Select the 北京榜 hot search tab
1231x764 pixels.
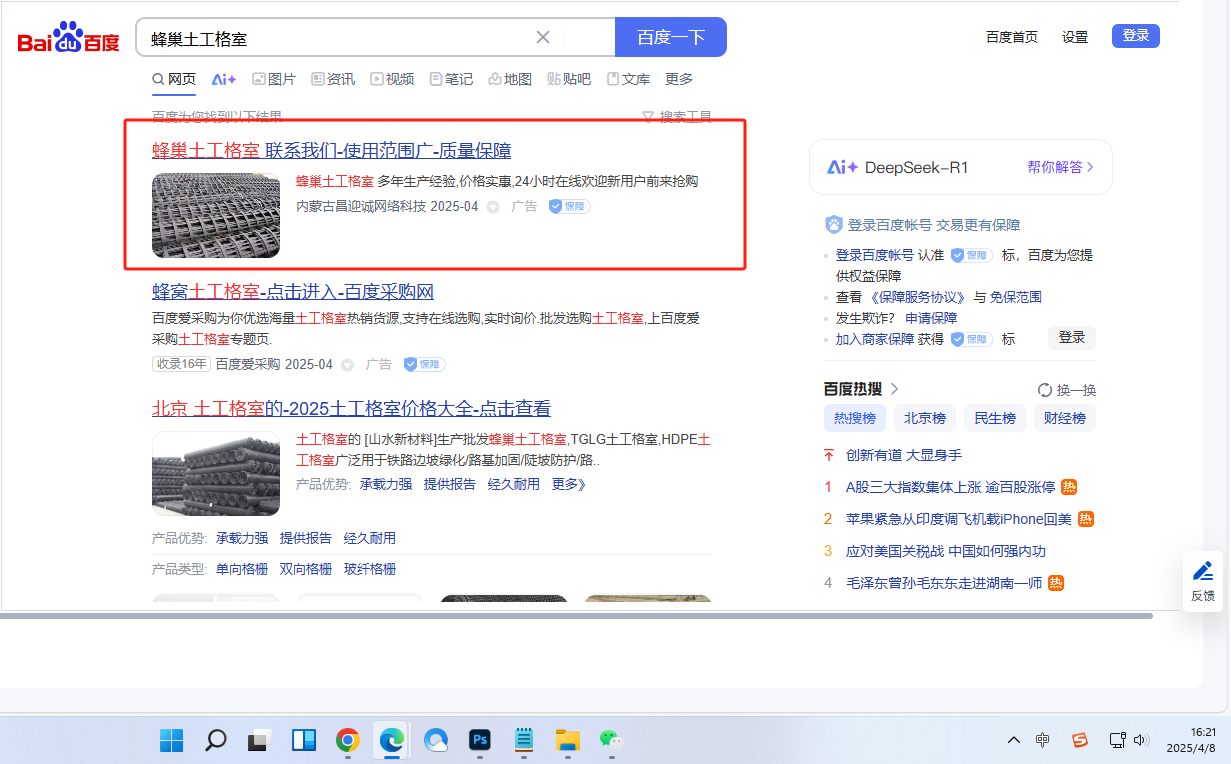click(925, 418)
